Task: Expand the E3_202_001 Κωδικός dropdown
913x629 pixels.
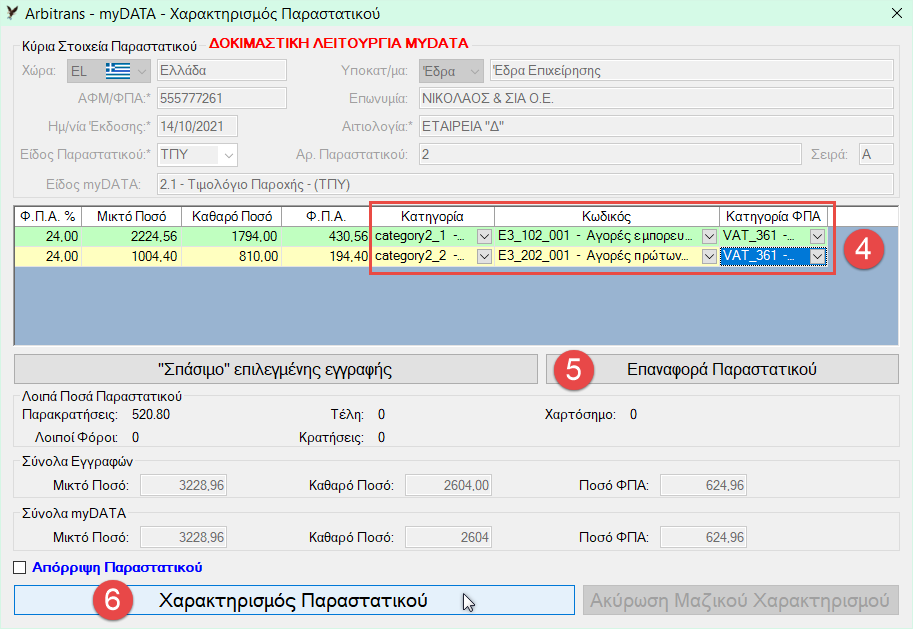Action: tap(709, 256)
